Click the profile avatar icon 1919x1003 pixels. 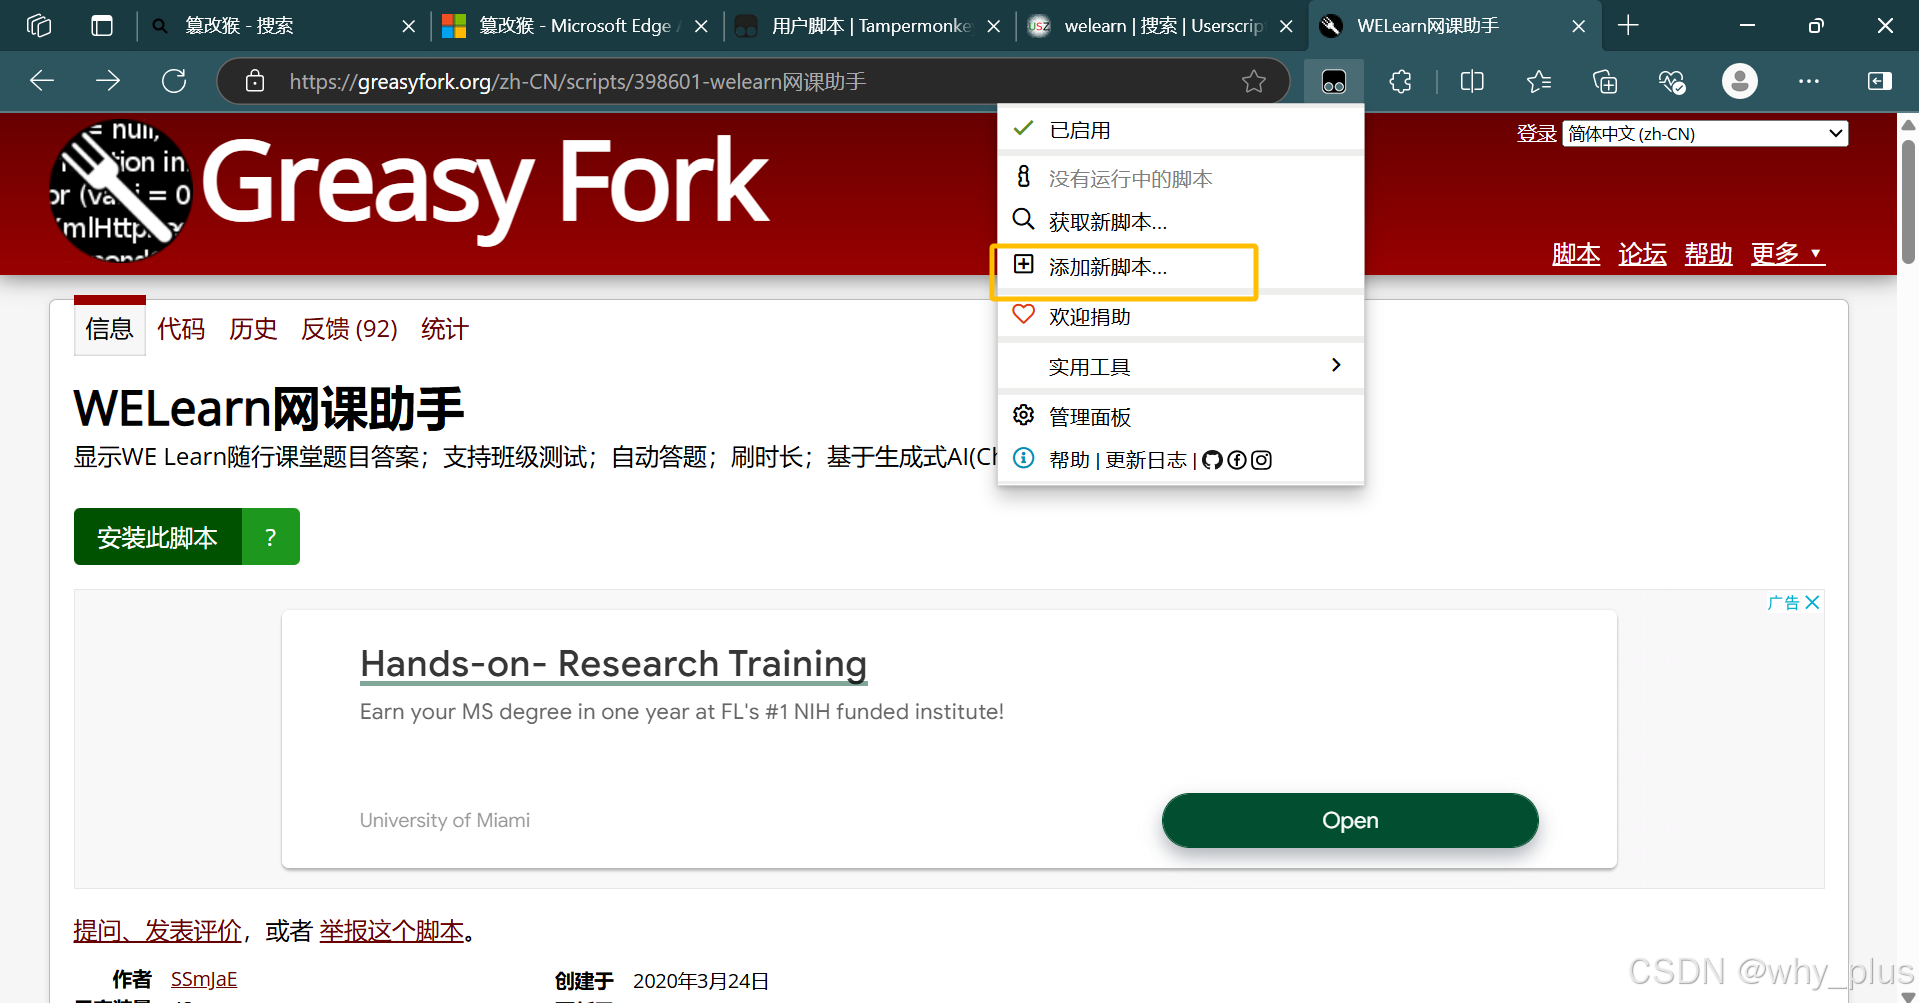[x=1739, y=81]
